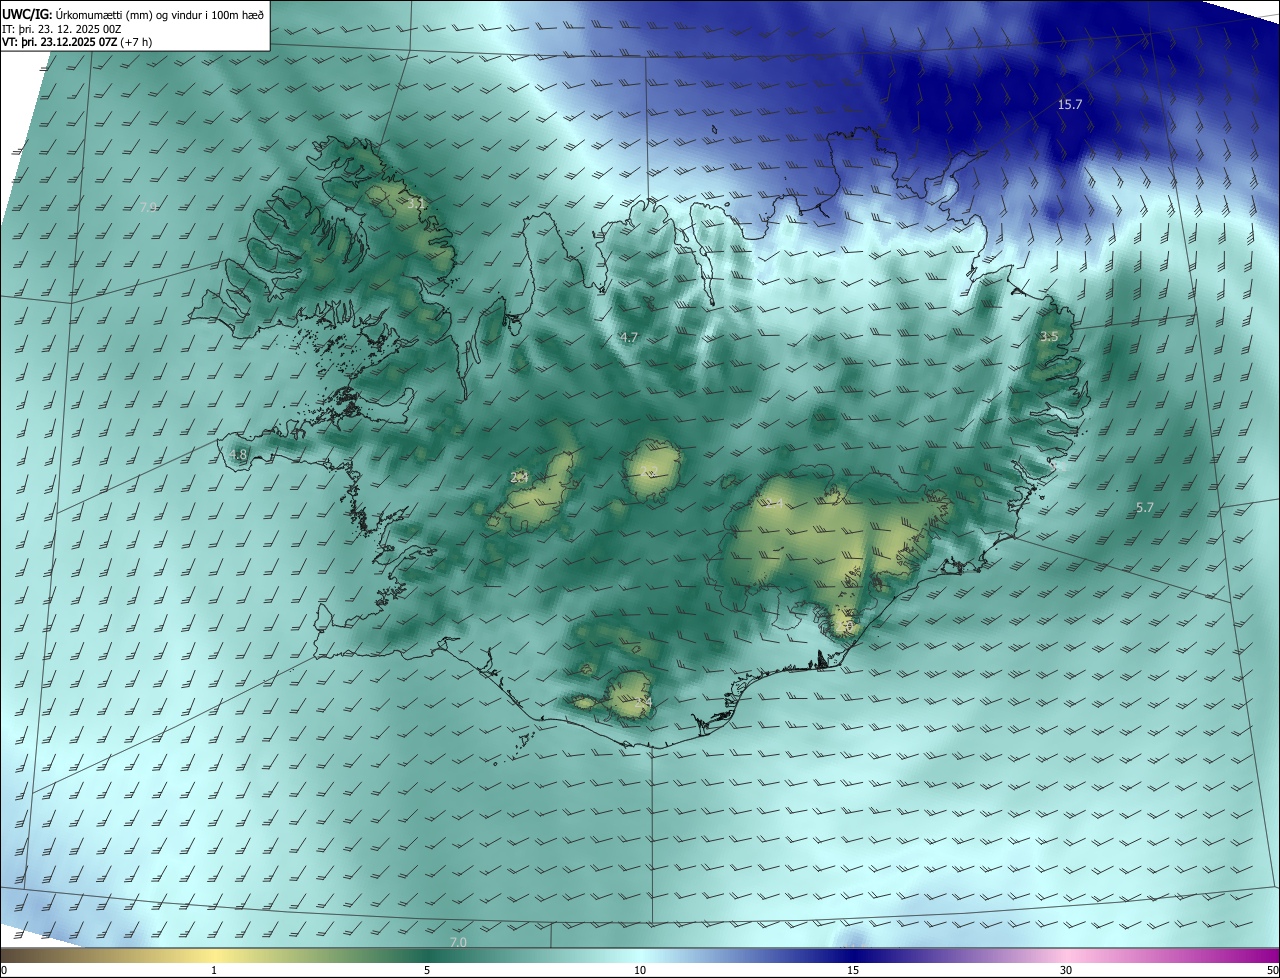Pick the light pink color at scale value 30
The height and width of the screenshot is (978, 1280).
[x=1066, y=955]
